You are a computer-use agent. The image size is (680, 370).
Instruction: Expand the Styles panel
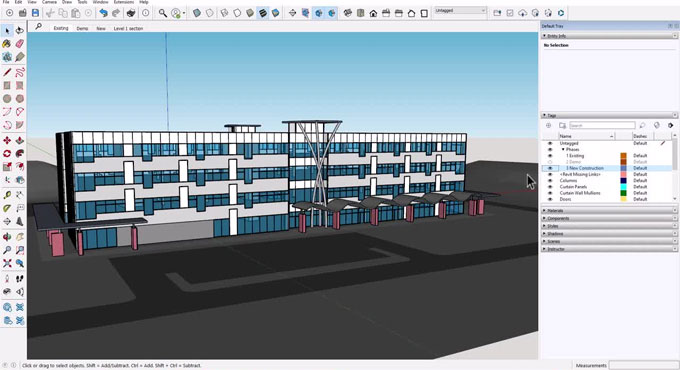(x=609, y=226)
